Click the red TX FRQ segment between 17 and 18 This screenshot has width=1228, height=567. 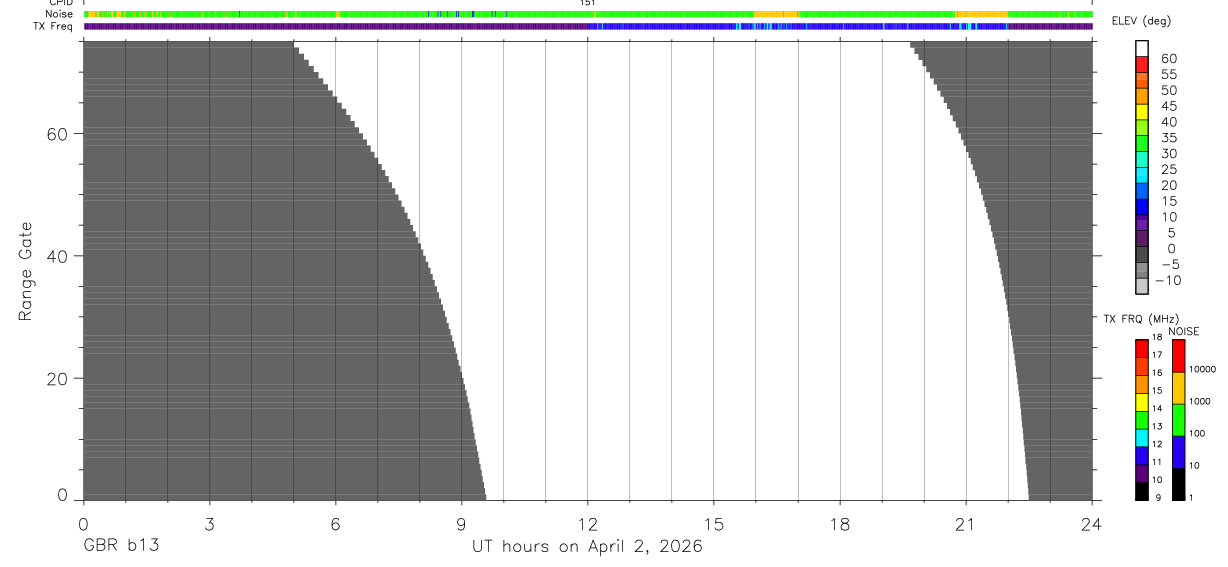1142,348
